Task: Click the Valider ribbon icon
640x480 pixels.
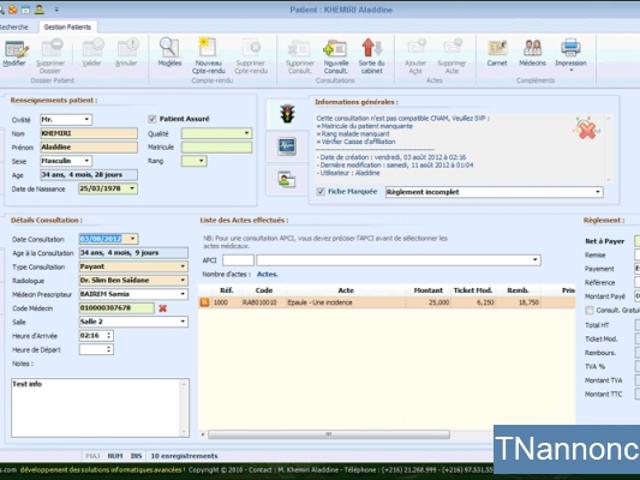Action: click(x=93, y=48)
